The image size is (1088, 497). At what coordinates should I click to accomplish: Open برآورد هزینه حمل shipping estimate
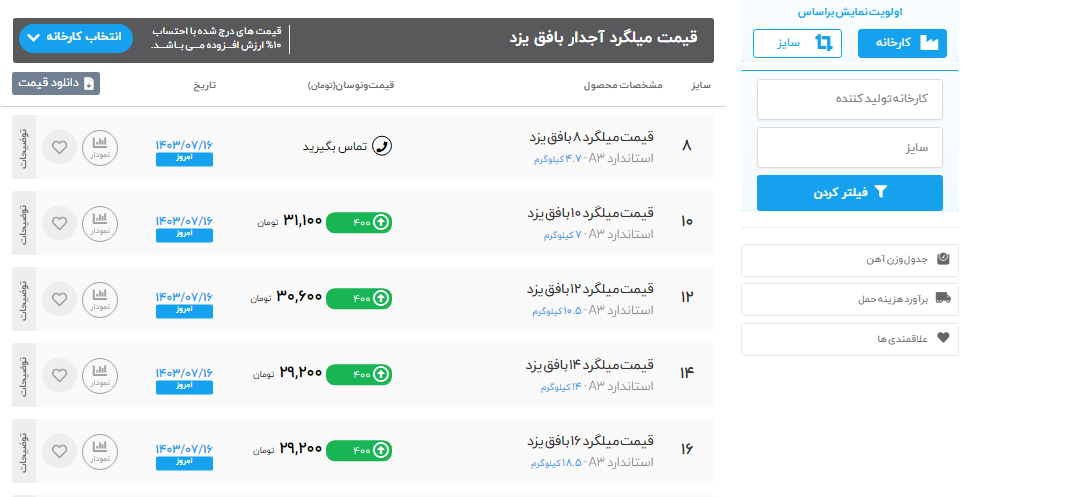[x=849, y=299]
